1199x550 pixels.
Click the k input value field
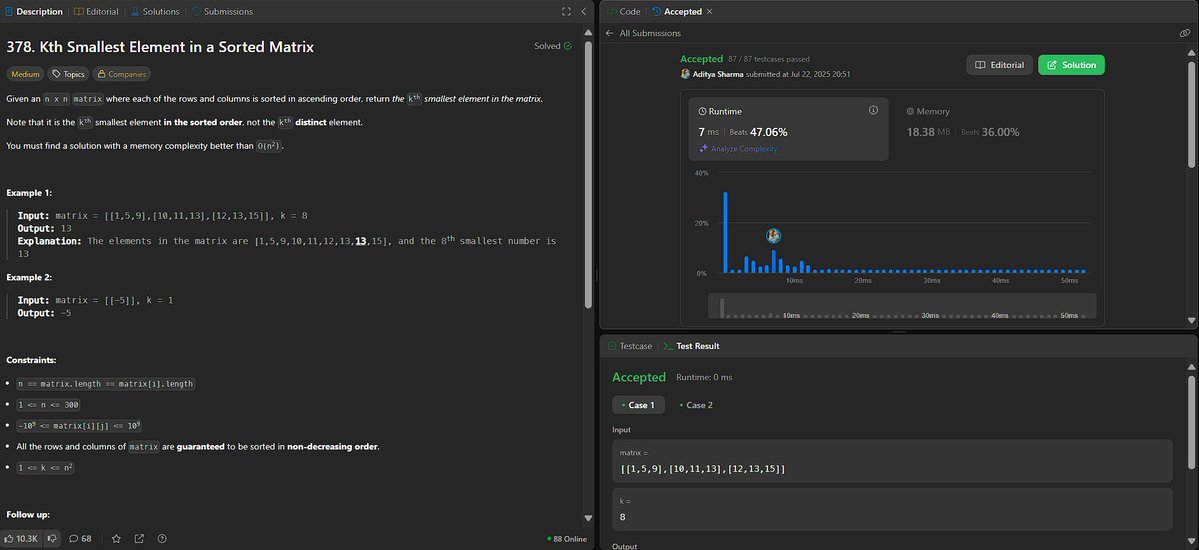click(892, 509)
